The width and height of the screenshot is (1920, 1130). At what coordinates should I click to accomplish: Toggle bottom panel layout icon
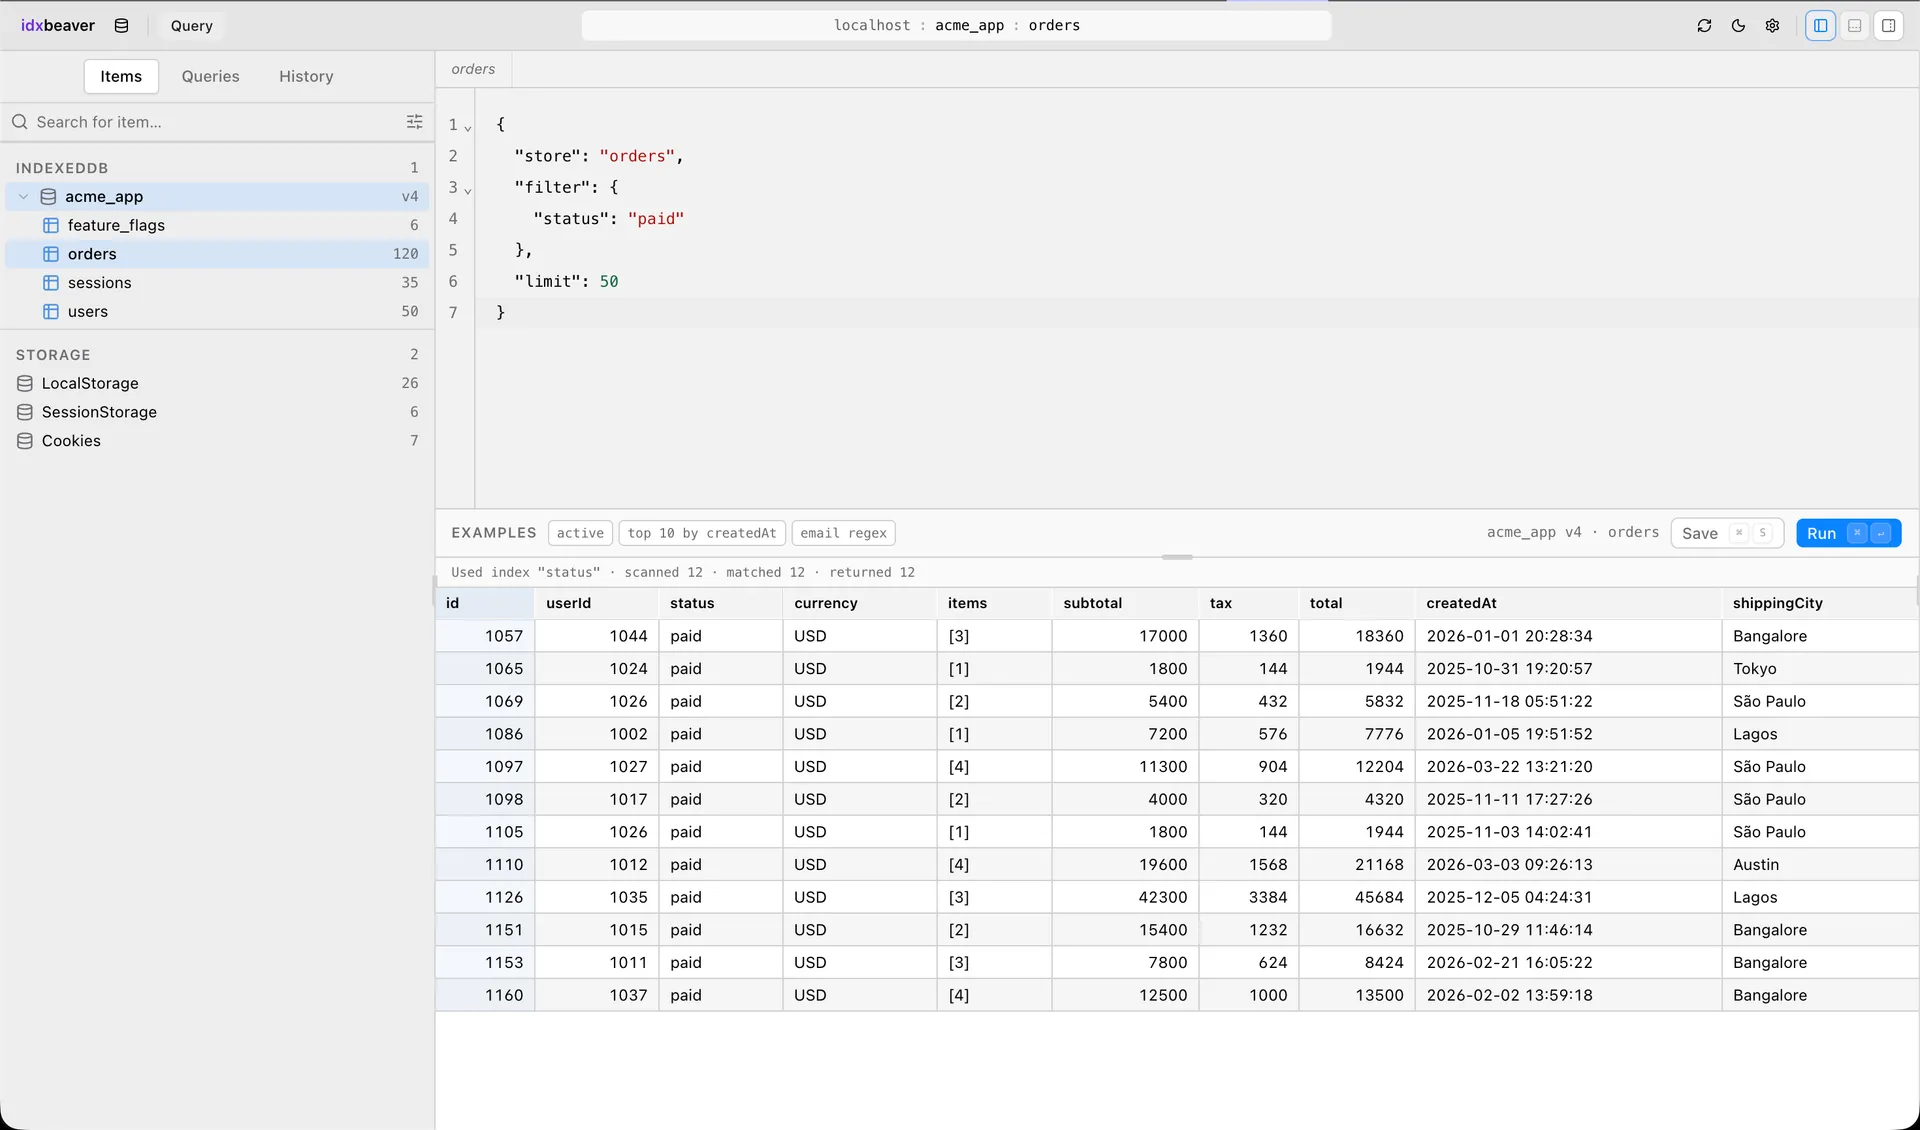(1854, 26)
